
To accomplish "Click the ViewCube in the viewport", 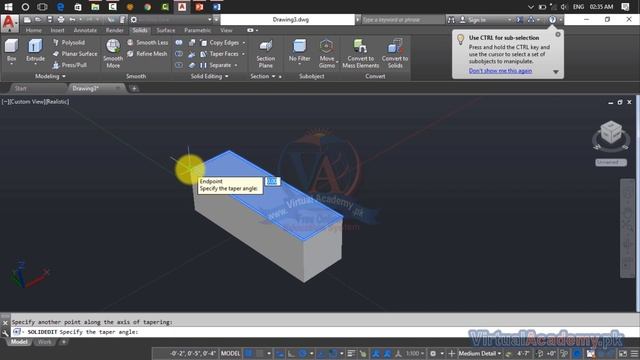I will click(x=611, y=132).
